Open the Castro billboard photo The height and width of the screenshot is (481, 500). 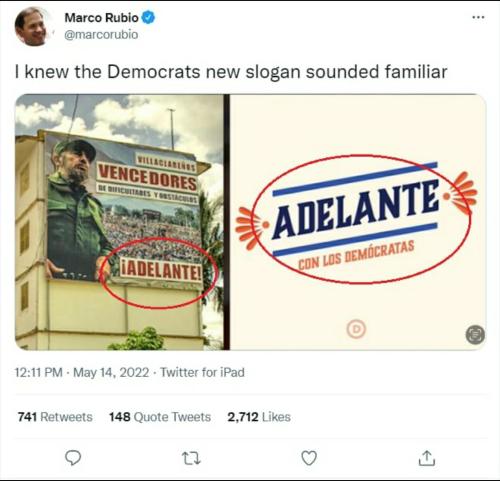119,222
